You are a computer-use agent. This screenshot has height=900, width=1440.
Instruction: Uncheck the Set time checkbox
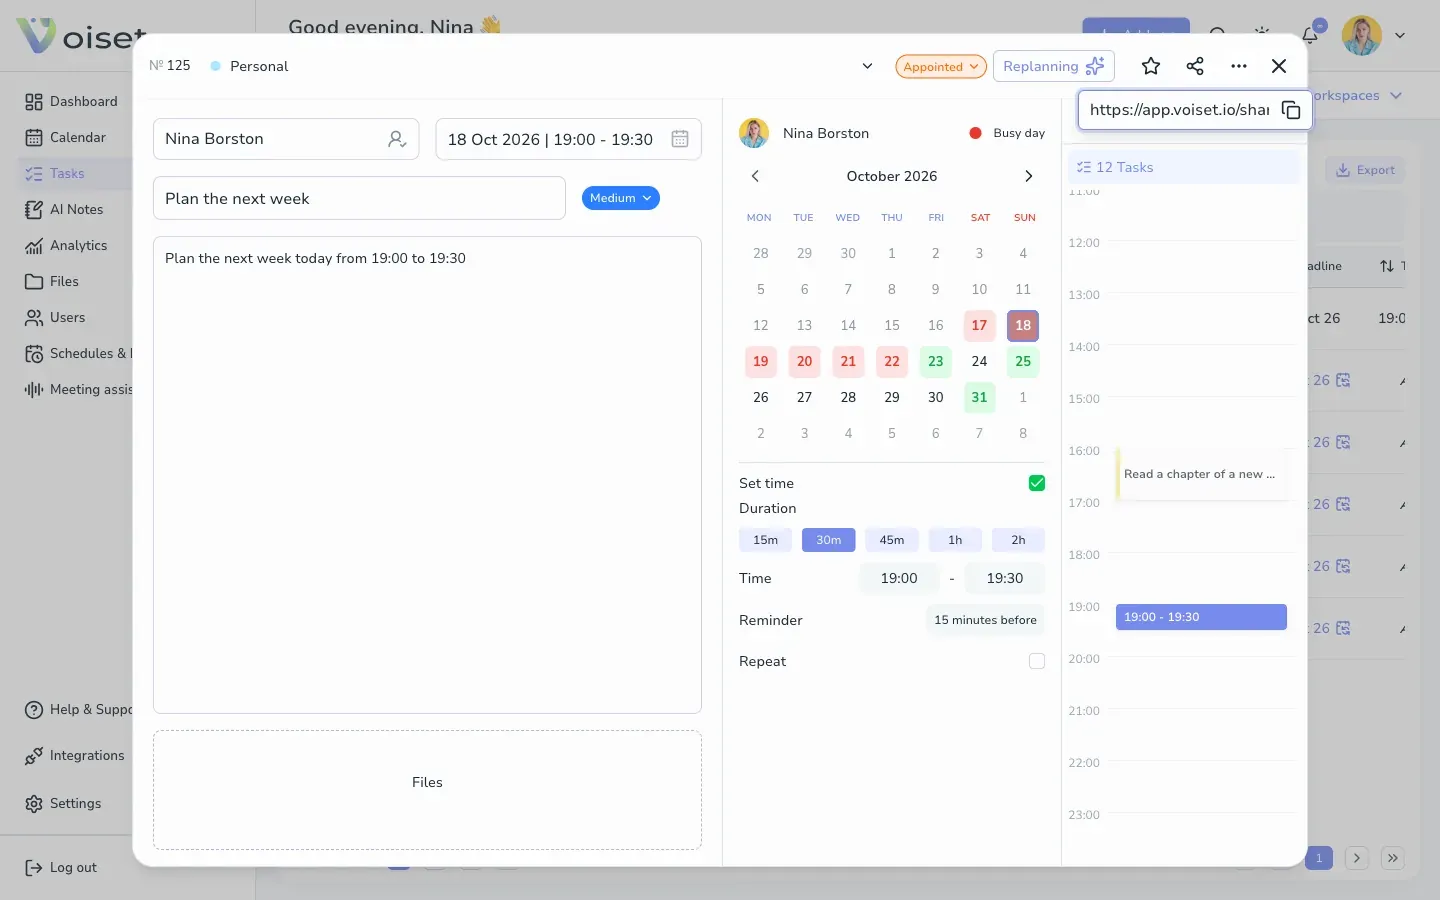pyautogui.click(x=1037, y=483)
